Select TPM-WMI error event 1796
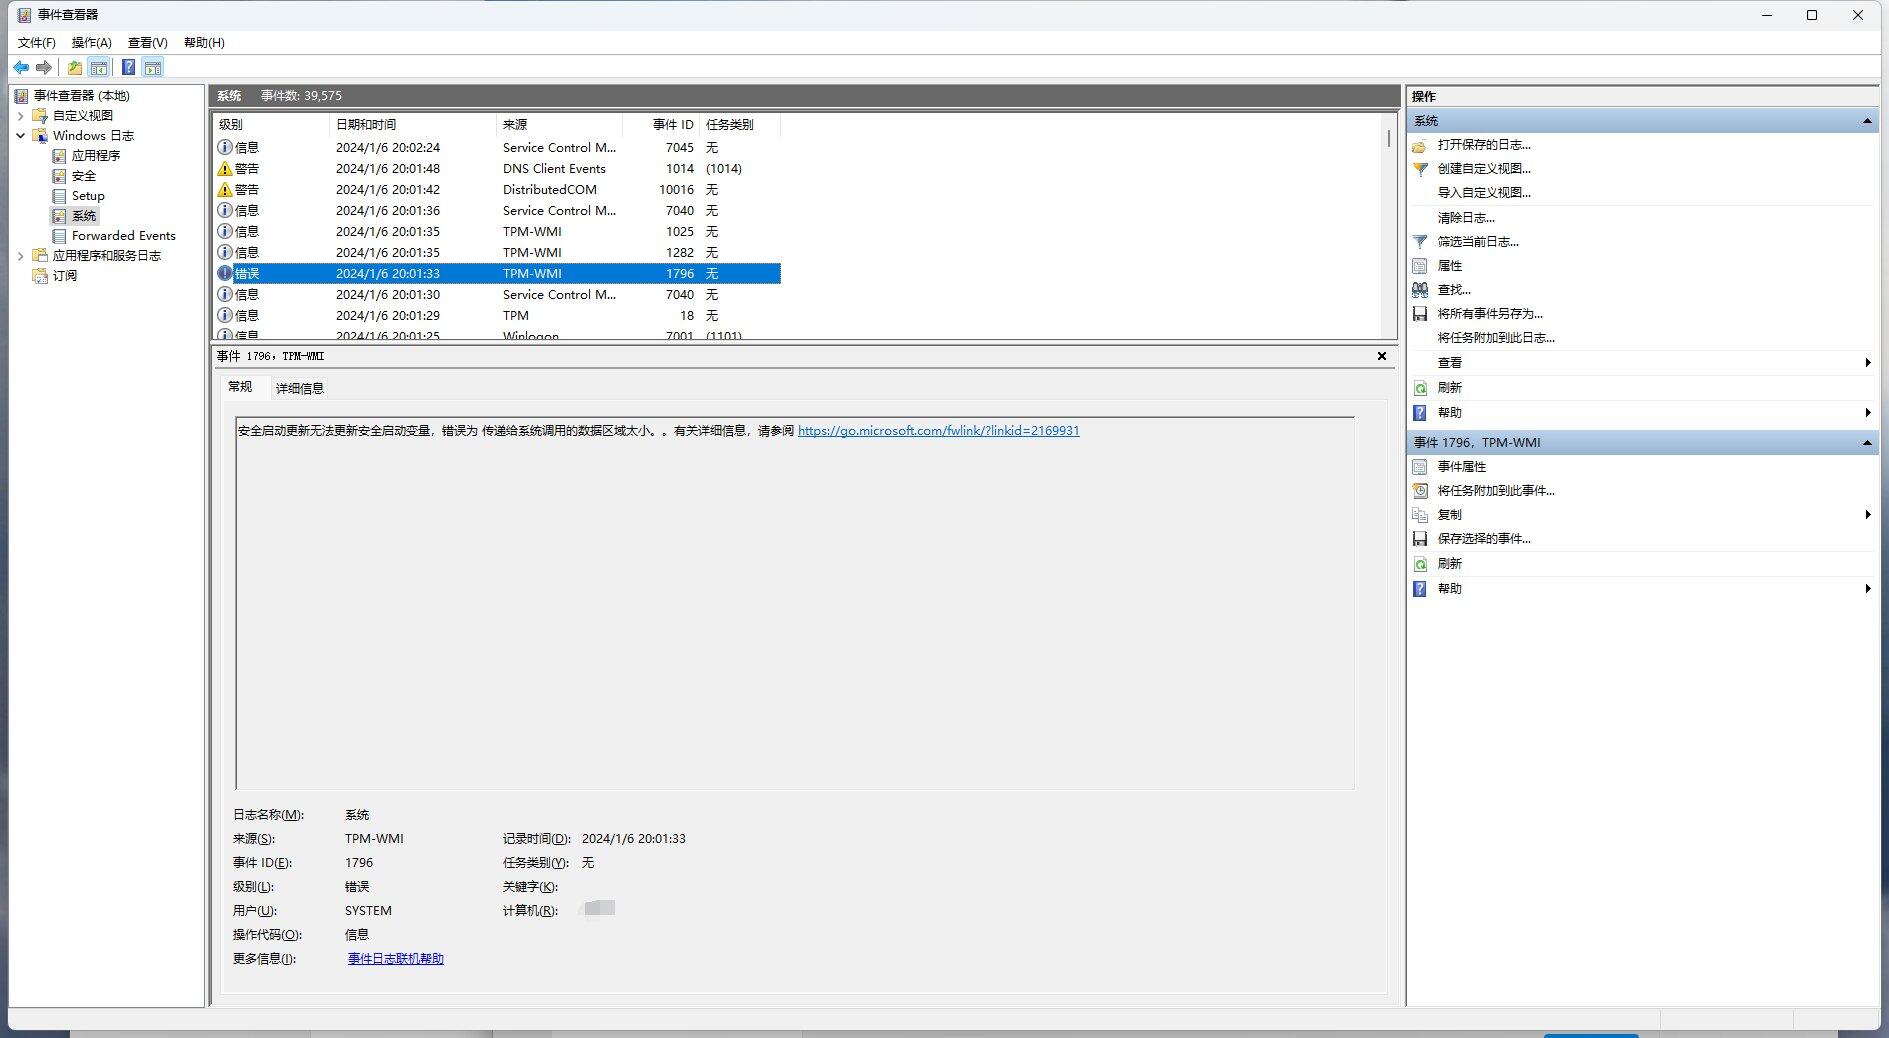This screenshot has height=1038, width=1889. [497, 273]
